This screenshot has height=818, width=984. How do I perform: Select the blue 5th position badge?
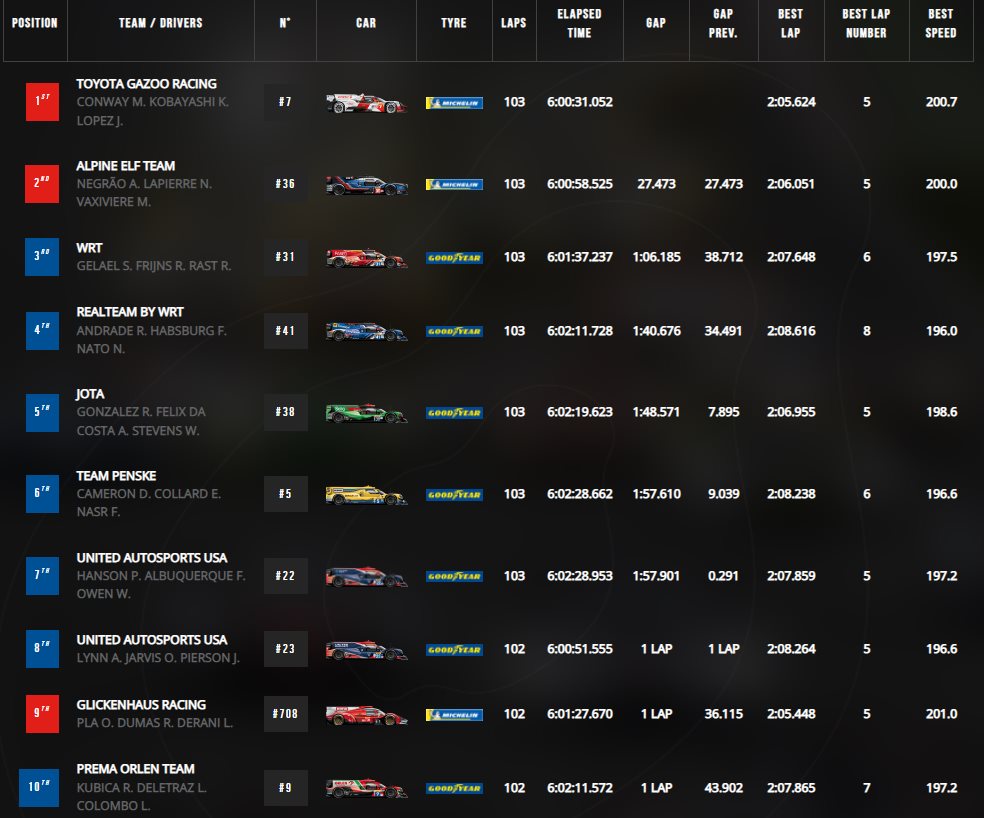(42, 412)
